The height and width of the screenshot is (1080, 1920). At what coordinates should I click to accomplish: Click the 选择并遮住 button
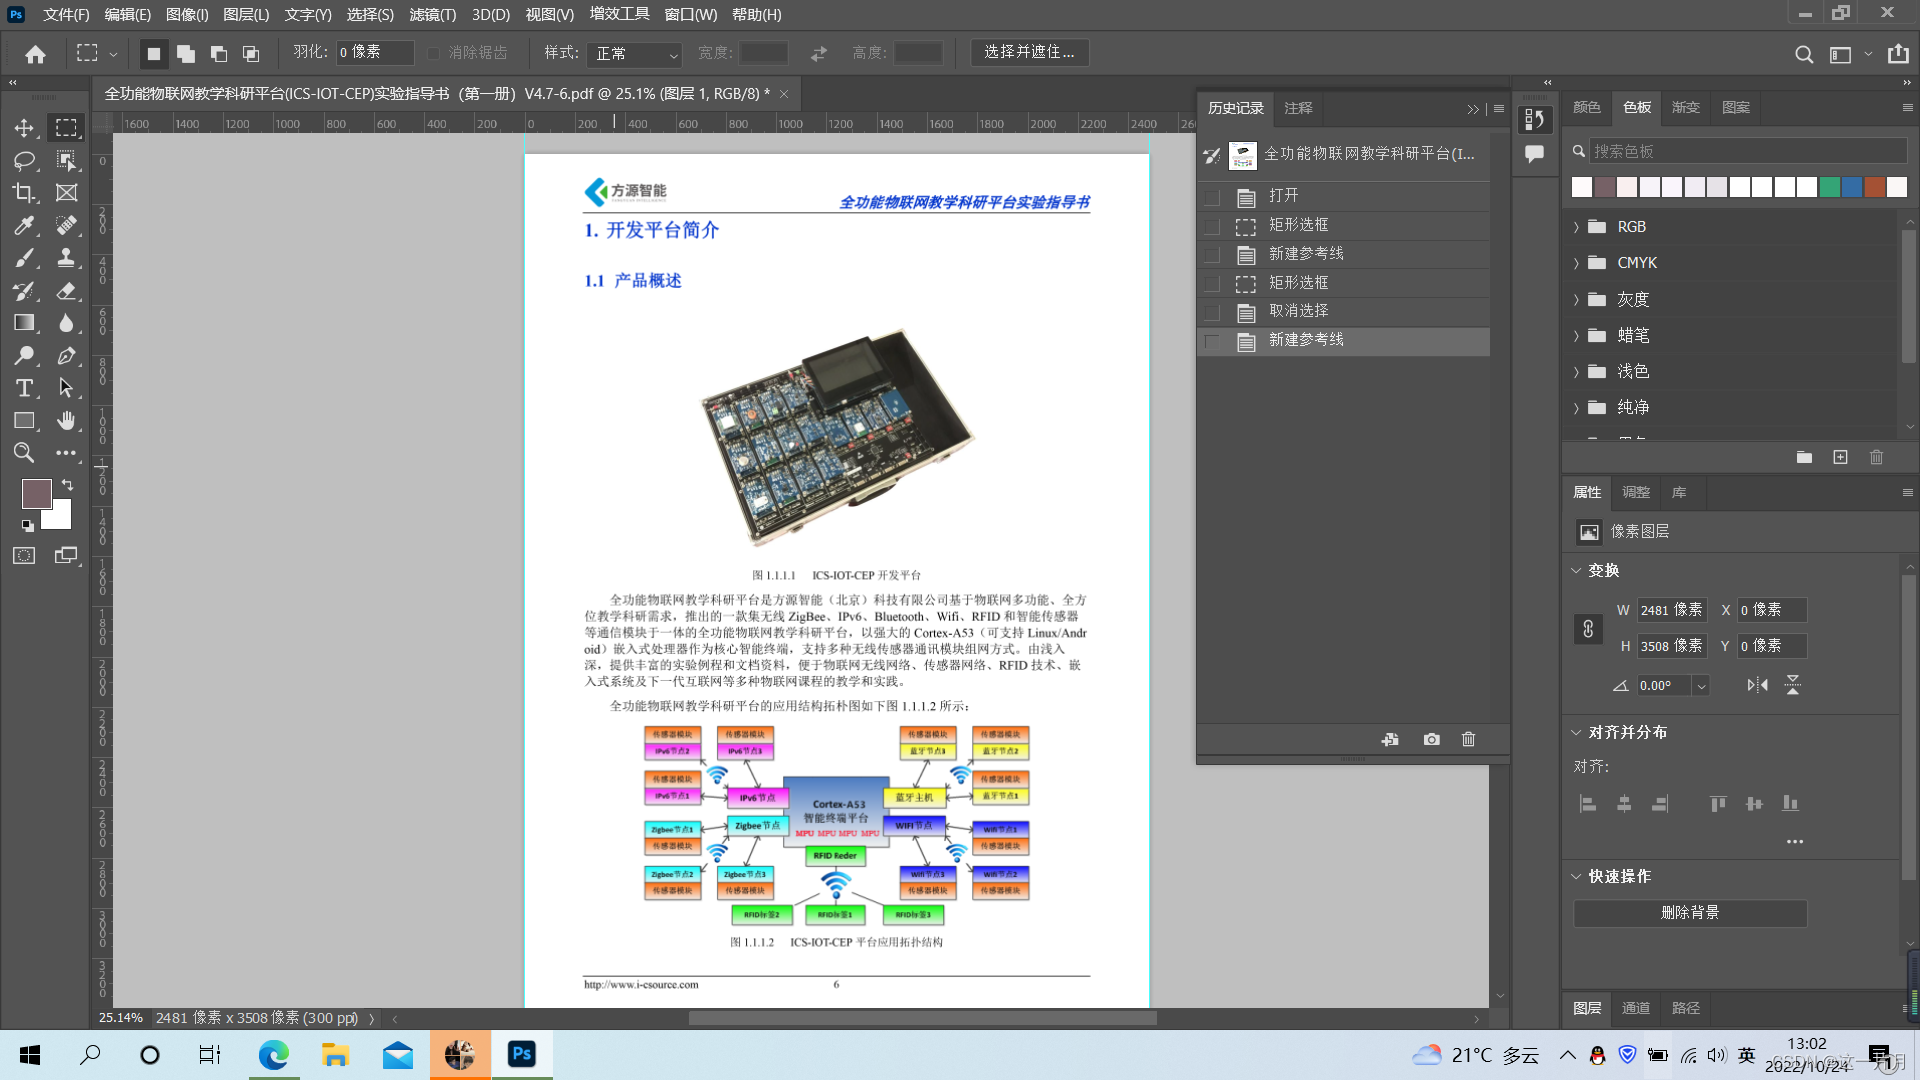[1030, 52]
